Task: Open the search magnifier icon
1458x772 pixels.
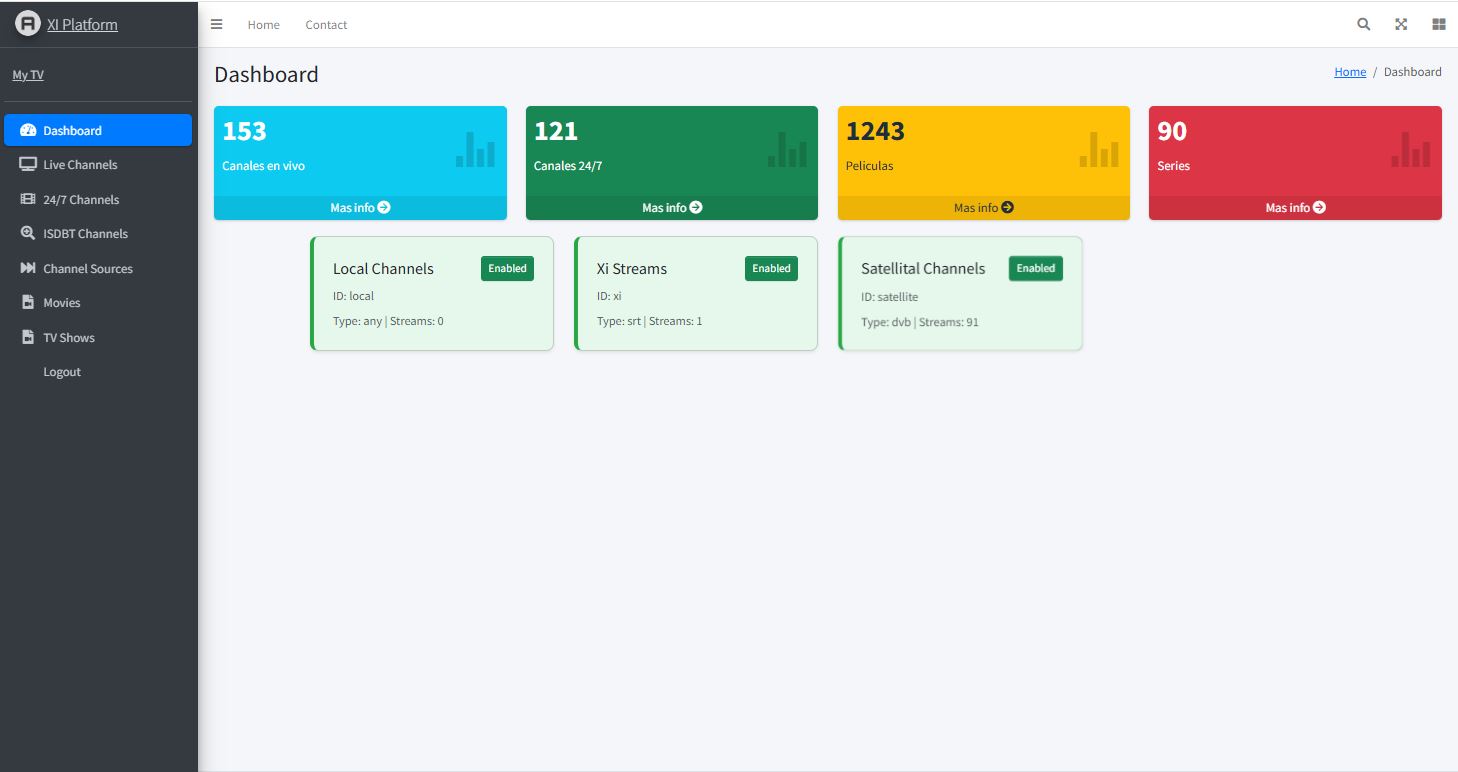Action: pos(1363,25)
